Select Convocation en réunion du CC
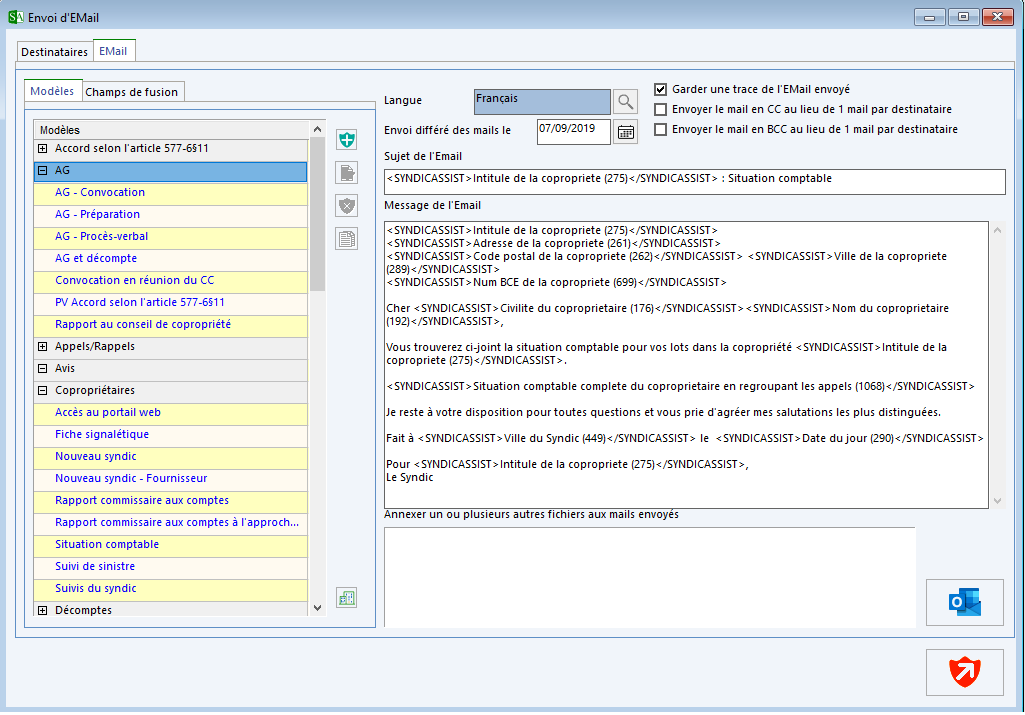The height and width of the screenshot is (715, 1025). pos(171,280)
